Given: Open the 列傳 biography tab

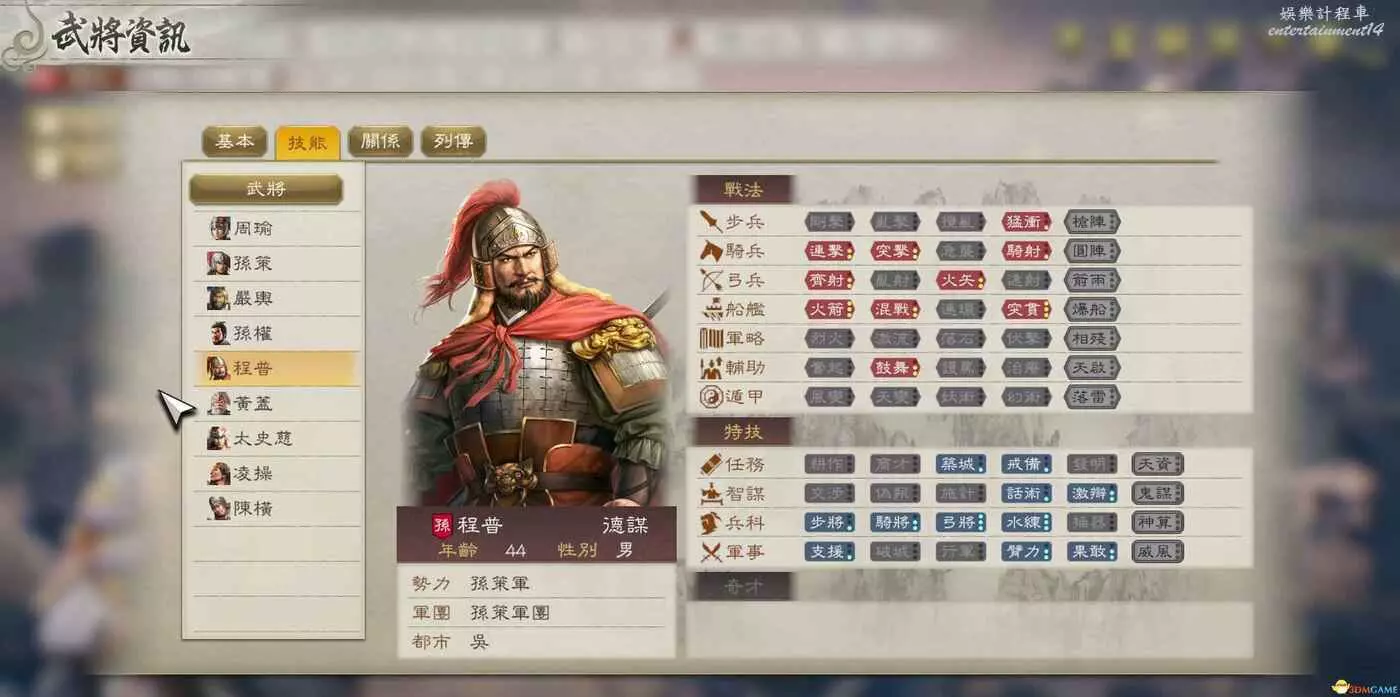Looking at the screenshot, I should pos(453,142).
